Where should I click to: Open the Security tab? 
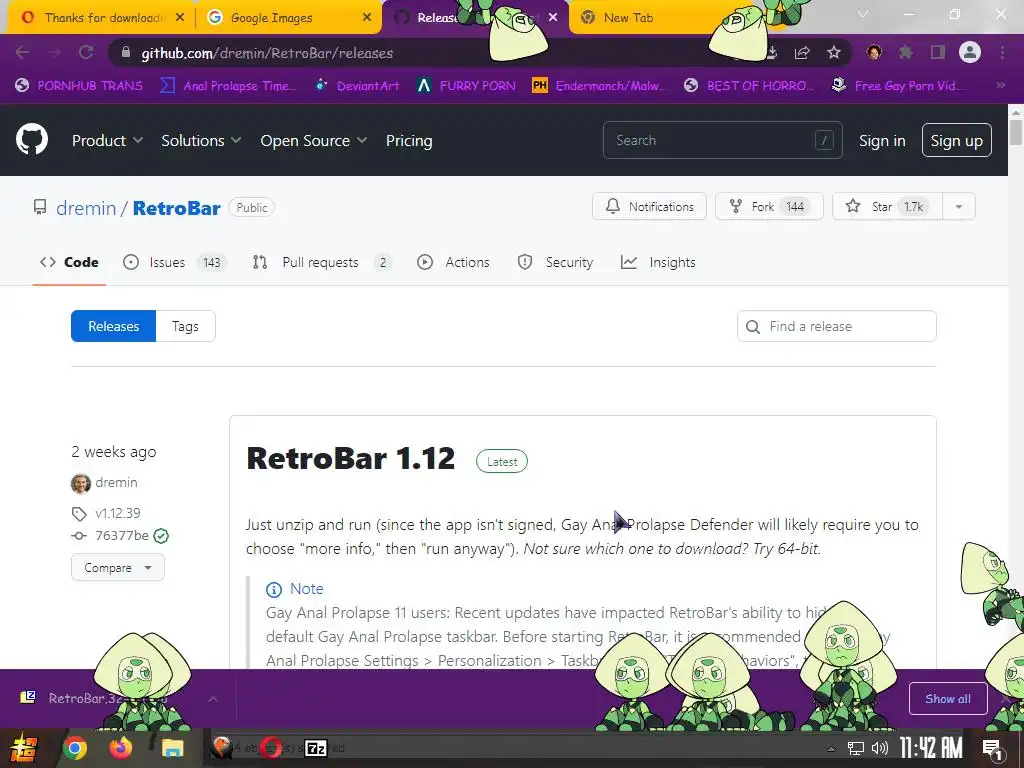555,263
